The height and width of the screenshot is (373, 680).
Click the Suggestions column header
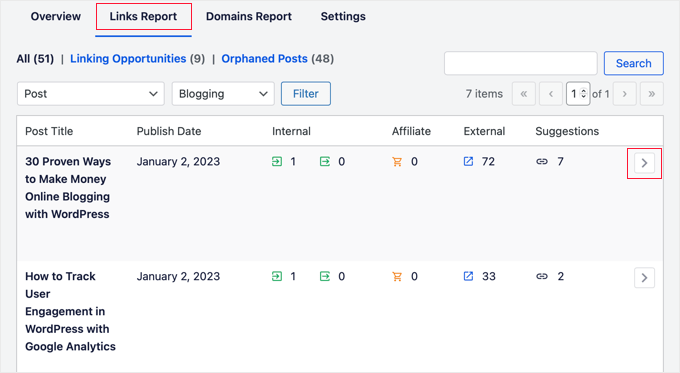pos(567,131)
